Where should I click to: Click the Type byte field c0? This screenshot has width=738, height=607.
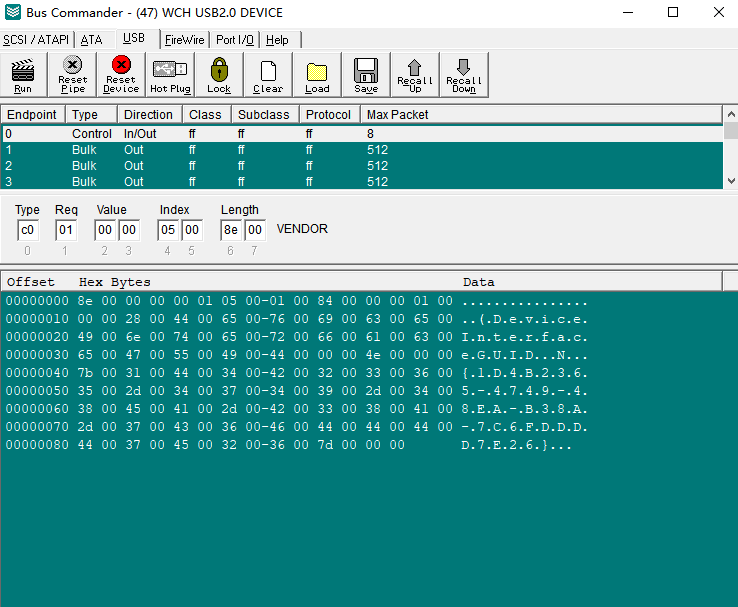pyautogui.click(x=28, y=230)
